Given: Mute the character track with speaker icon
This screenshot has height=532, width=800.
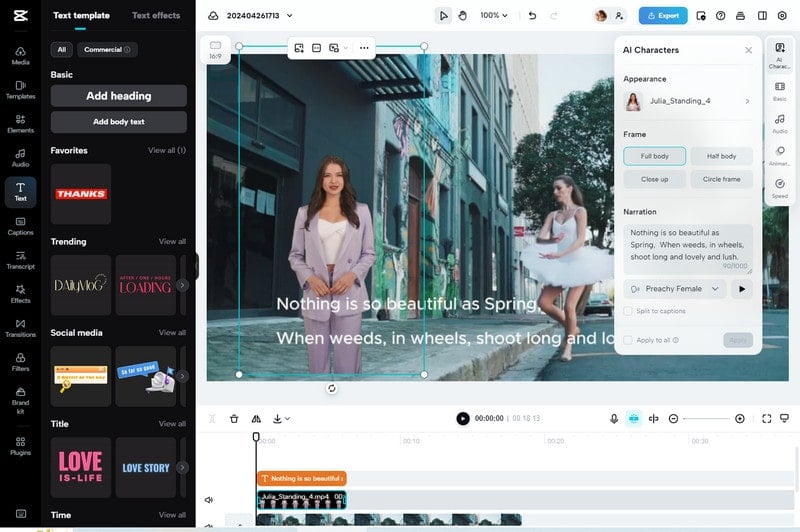Looking at the screenshot, I should point(209,500).
